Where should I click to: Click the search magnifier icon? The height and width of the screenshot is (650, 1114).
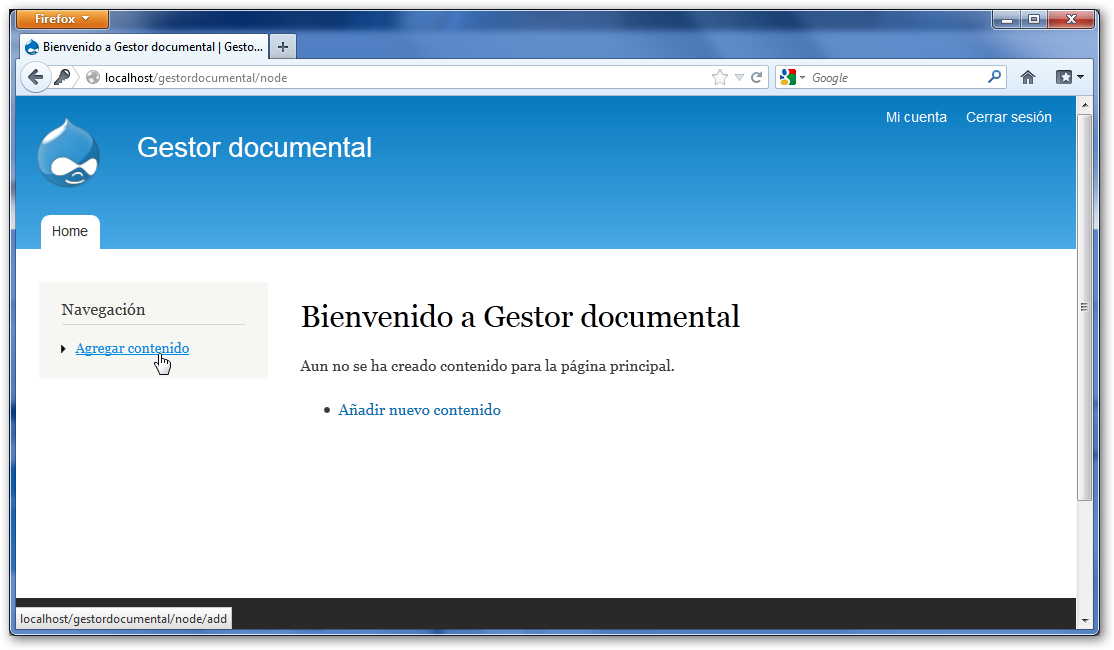tap(994, 77)
